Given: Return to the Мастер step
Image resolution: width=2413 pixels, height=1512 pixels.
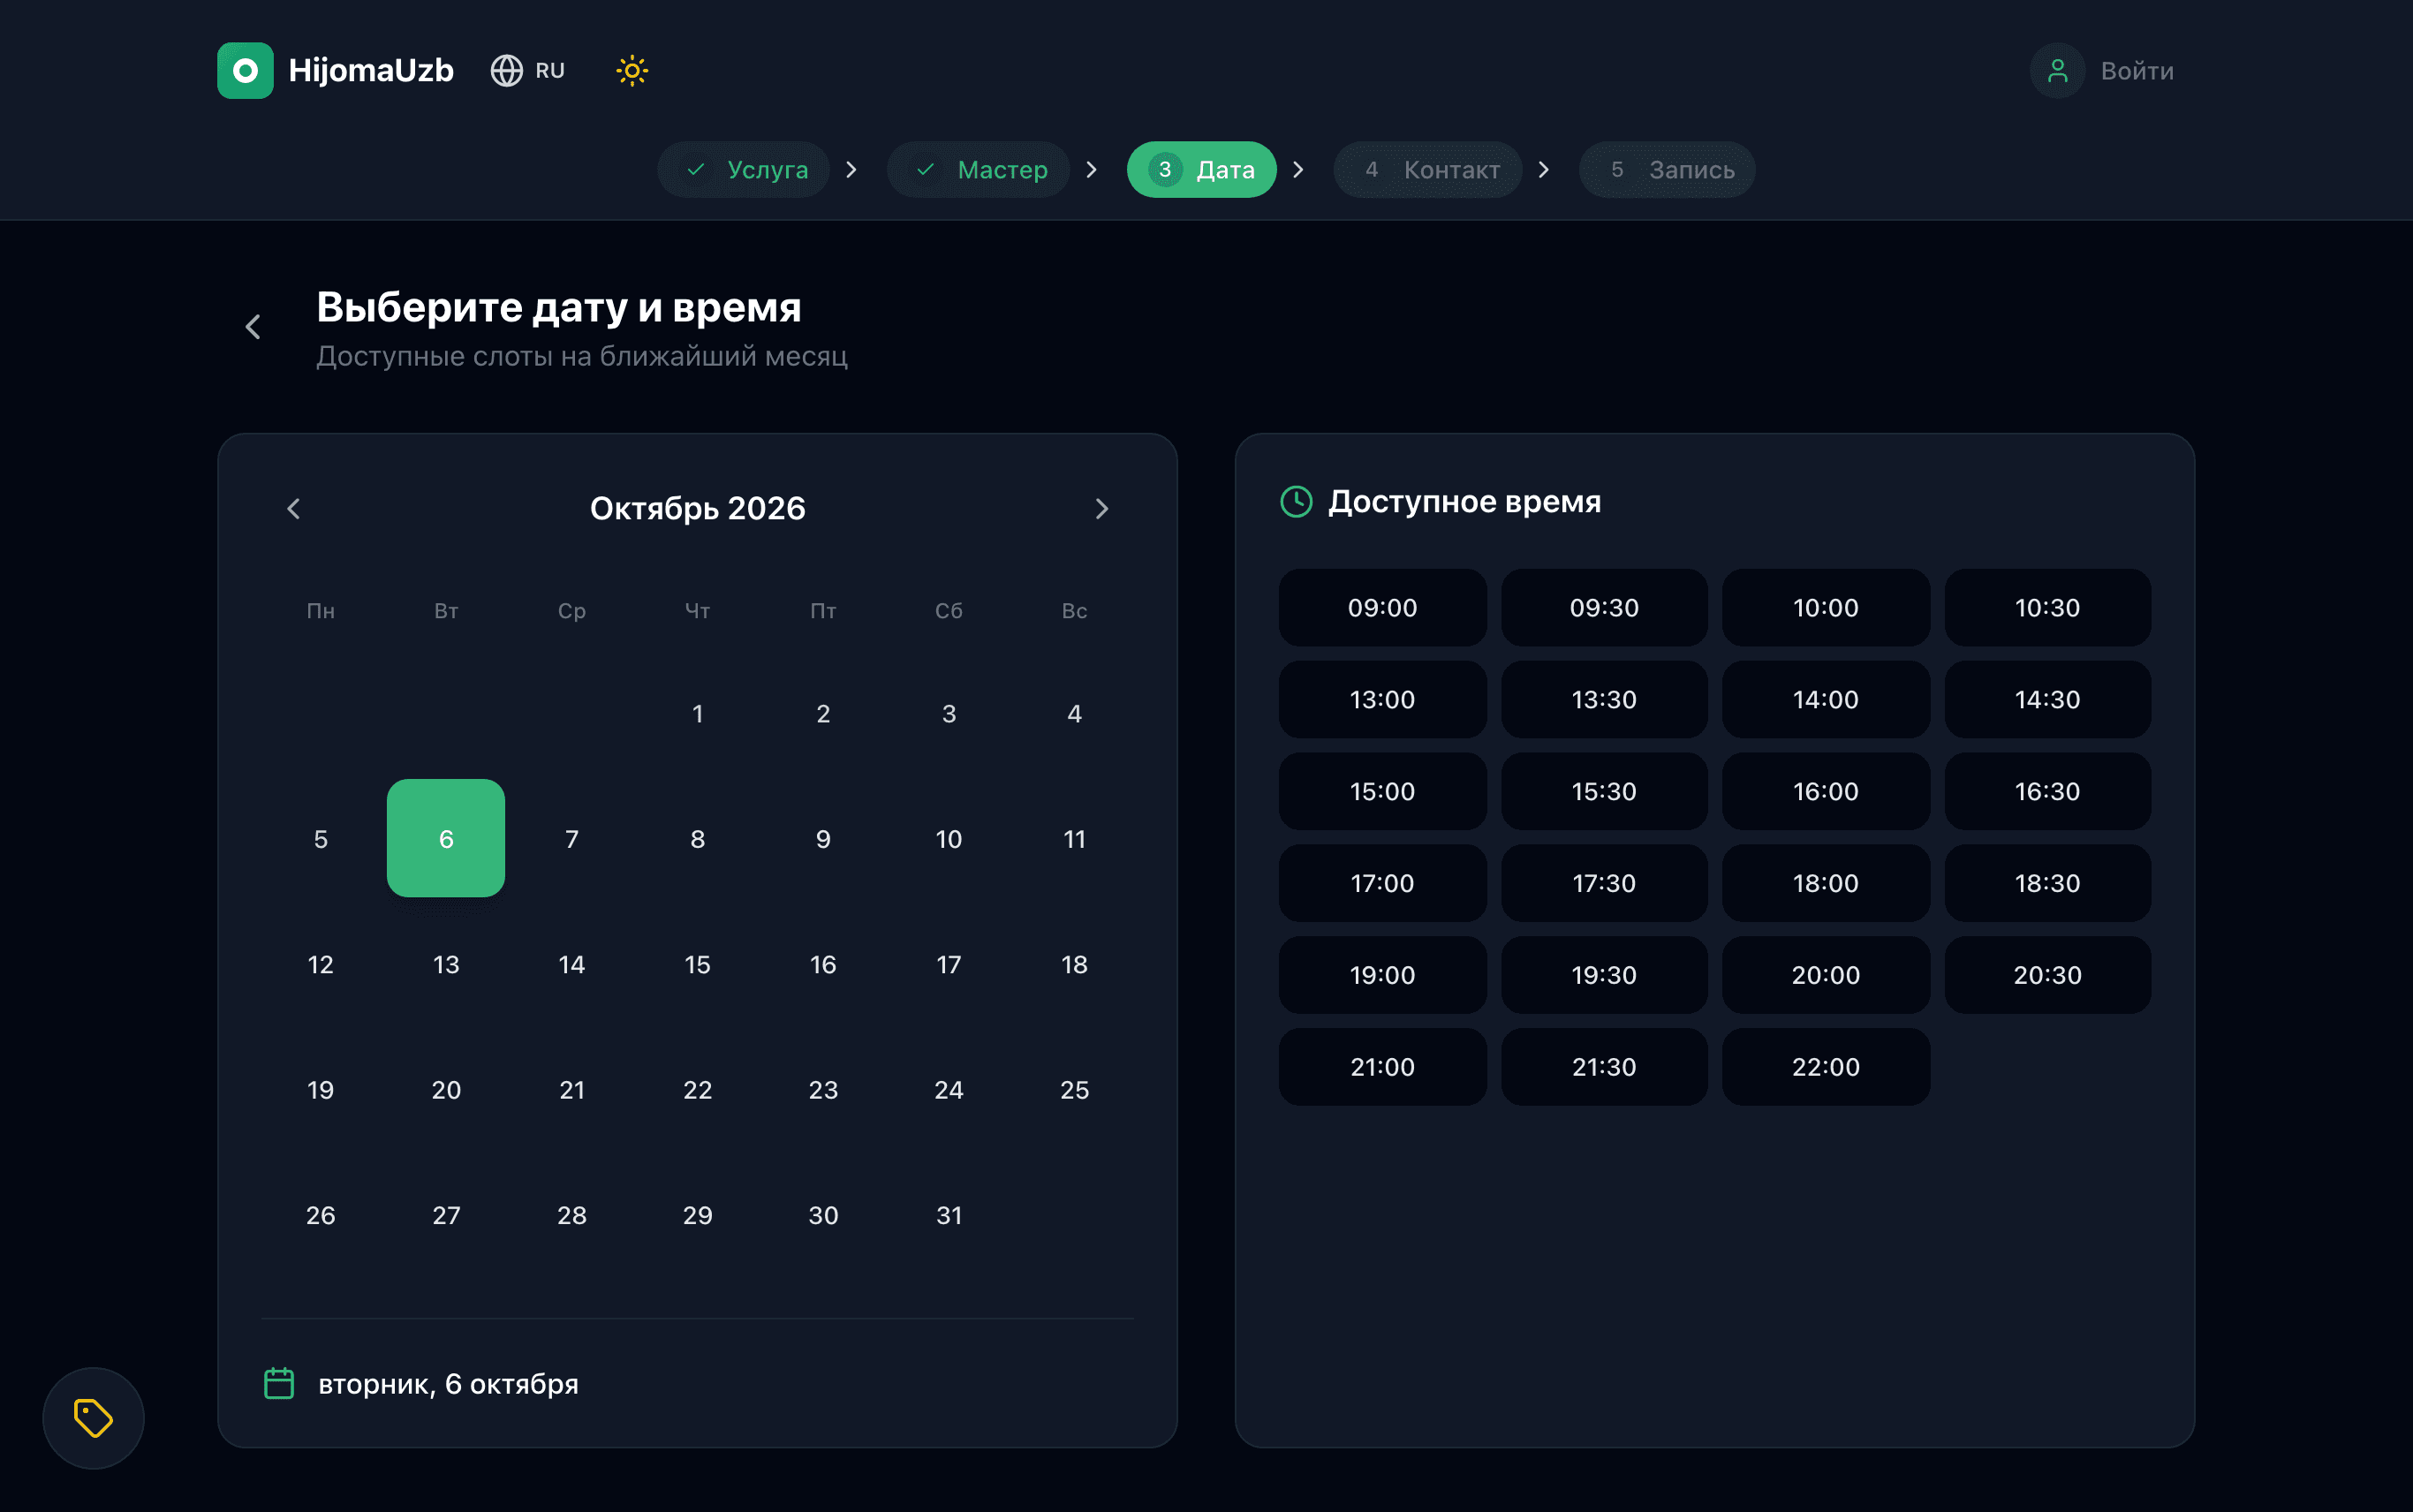Looking at the screenshot, I should click(x=978, y=170).
